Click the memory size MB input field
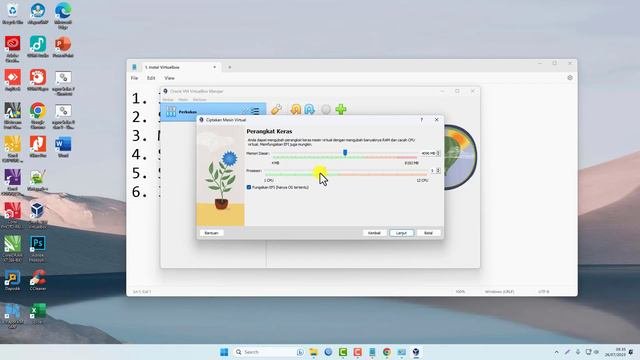The width and height of the screenshot is (640, 360). pos(428,153)
